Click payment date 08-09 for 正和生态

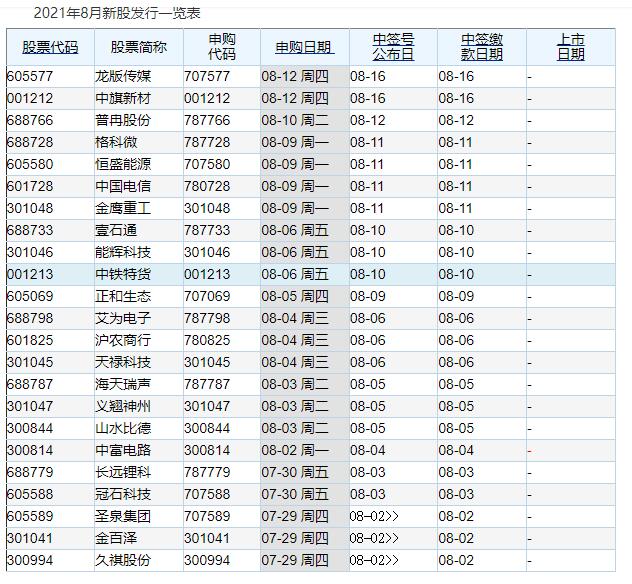coord(456,296)
